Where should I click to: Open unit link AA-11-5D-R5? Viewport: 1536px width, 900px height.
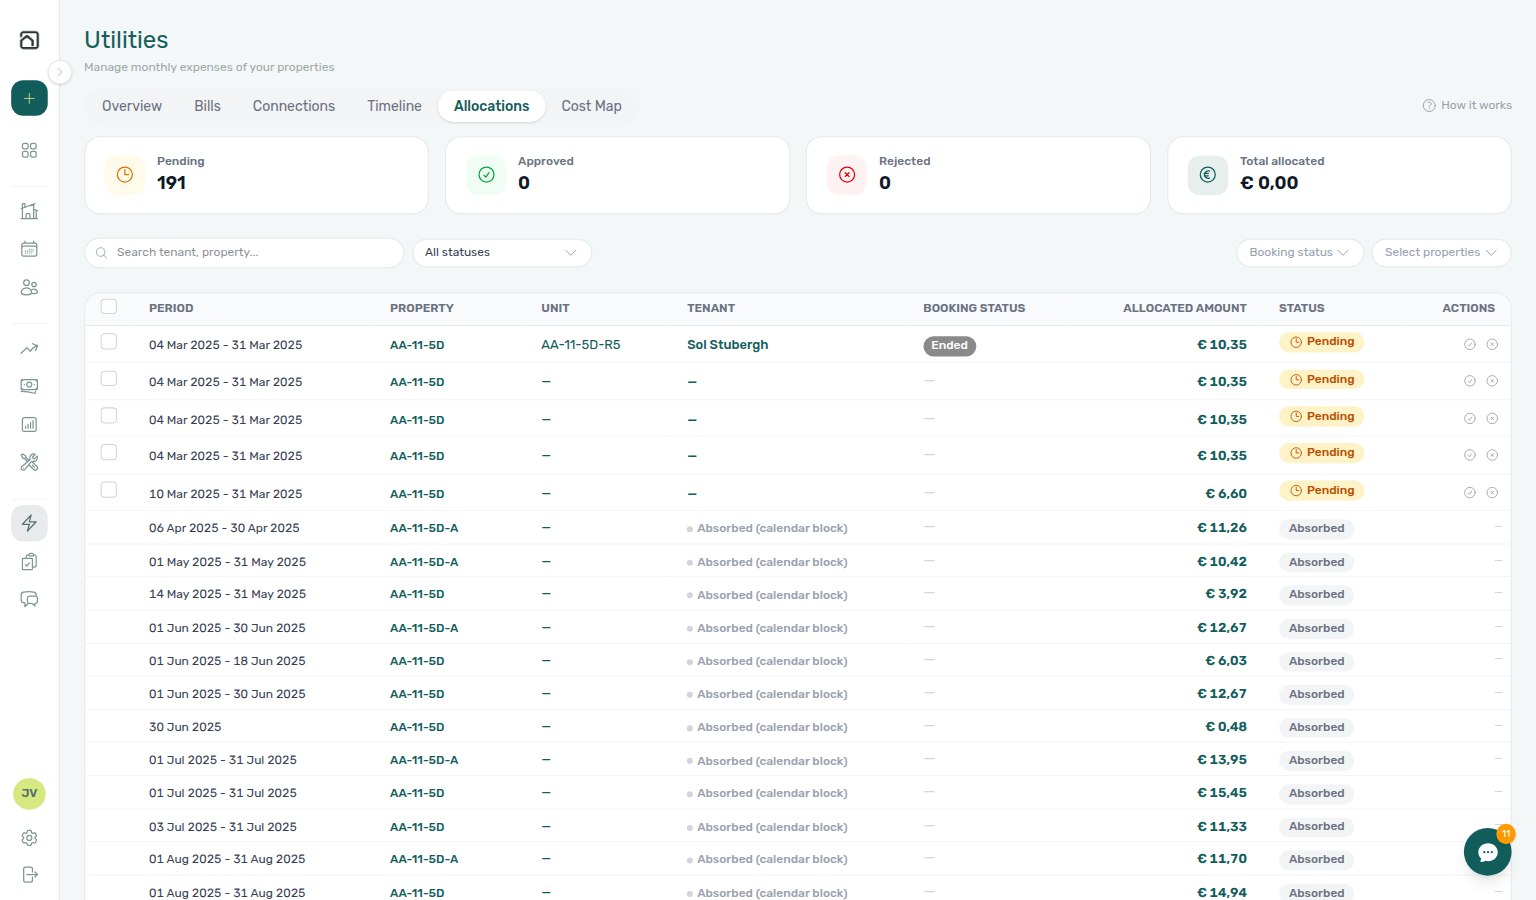point(581,345)
